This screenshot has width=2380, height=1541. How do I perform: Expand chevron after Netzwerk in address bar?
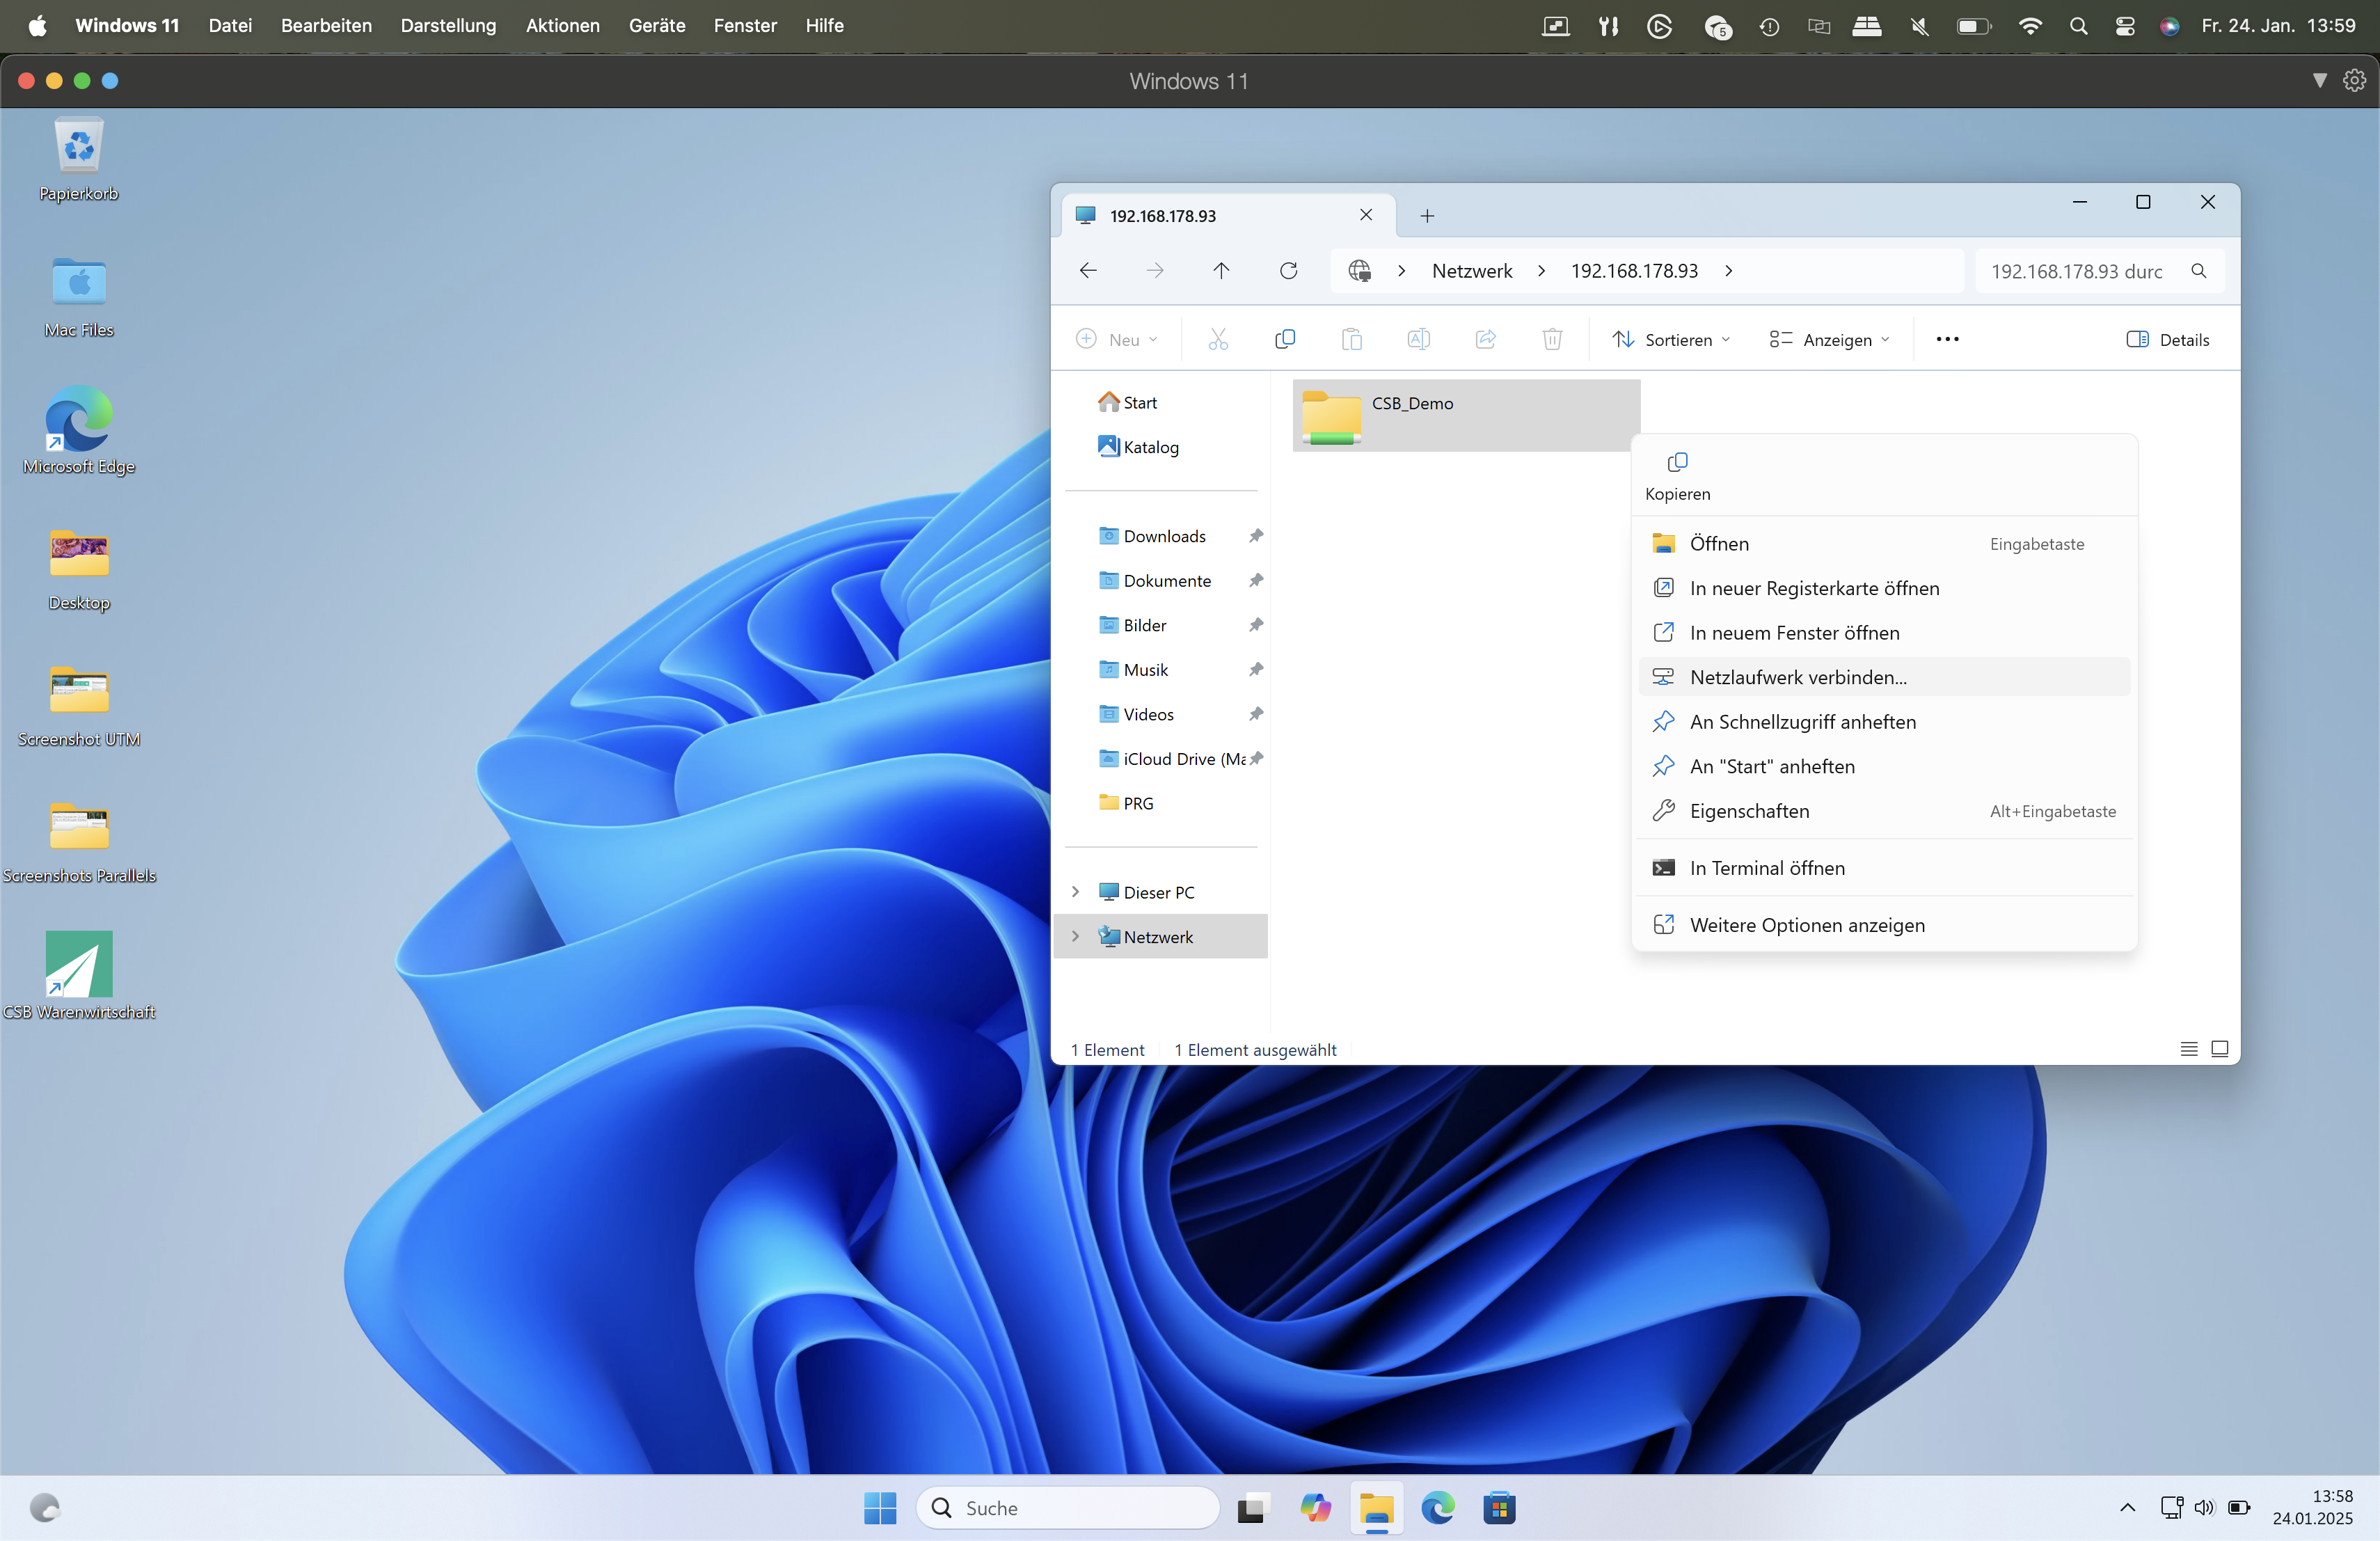[x=1541, y=271]
